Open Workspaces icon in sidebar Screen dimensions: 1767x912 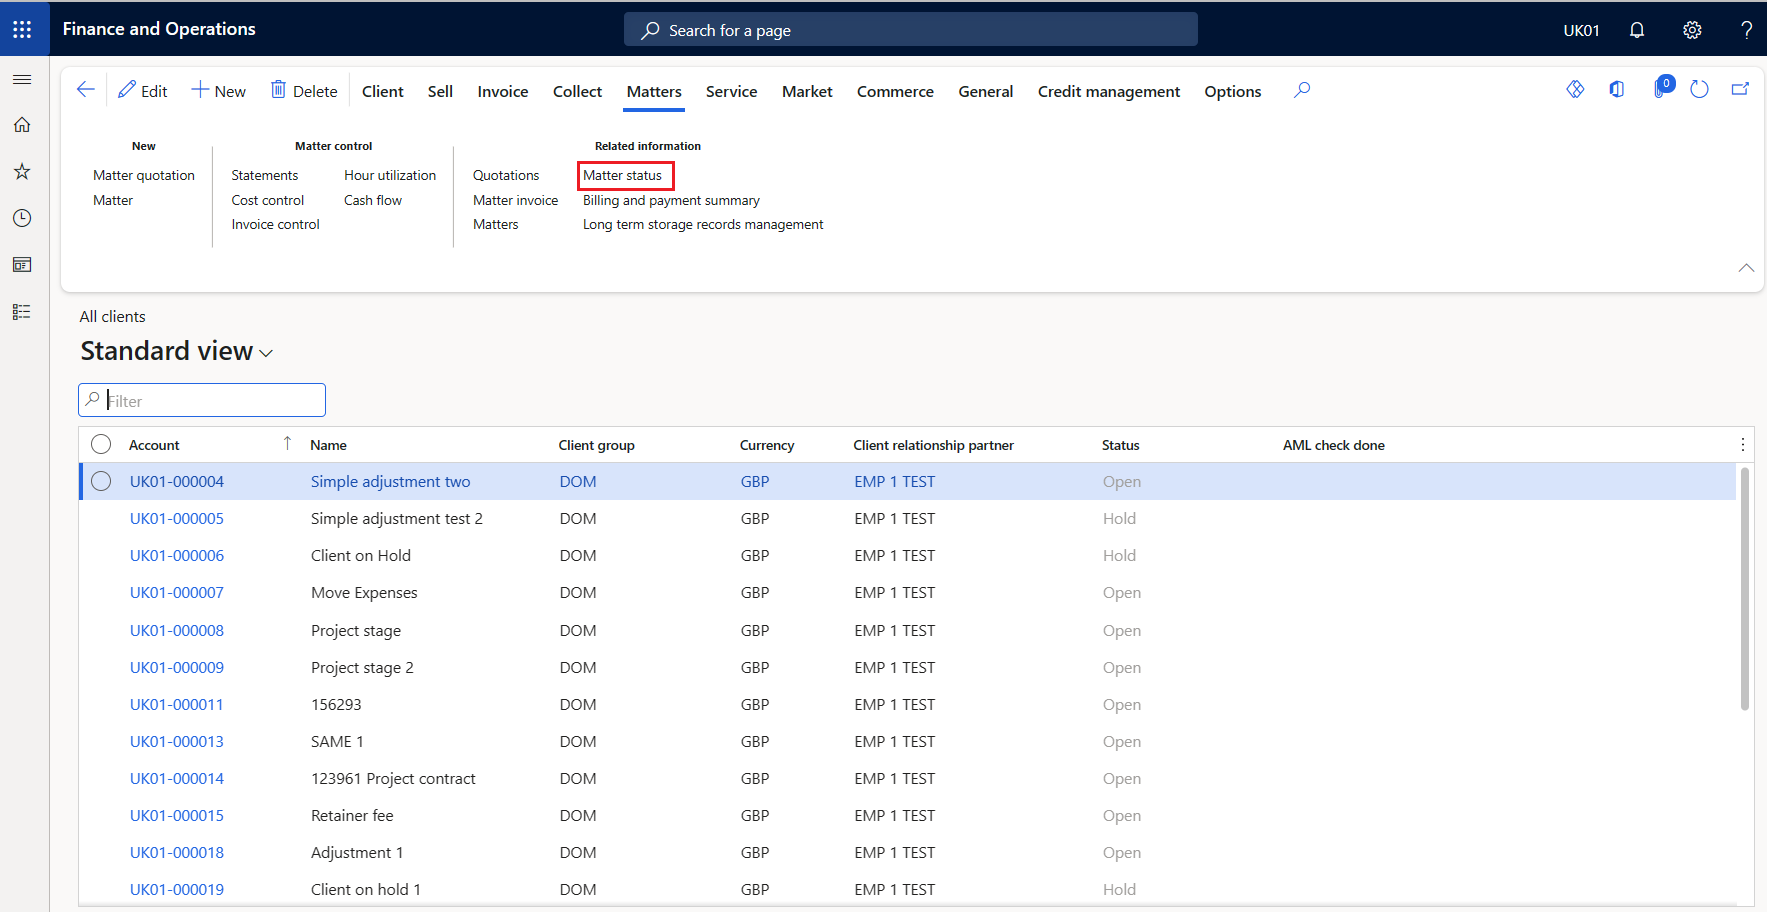pos(22,265)
